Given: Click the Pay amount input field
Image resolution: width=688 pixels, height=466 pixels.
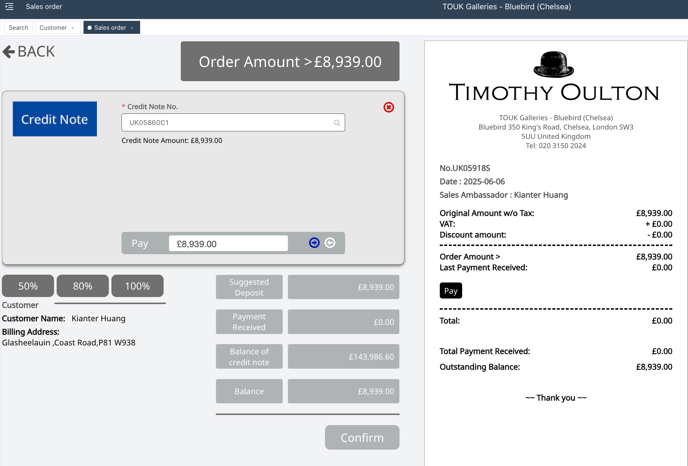Looking at the screenshot, I should (x=228, y=243).
